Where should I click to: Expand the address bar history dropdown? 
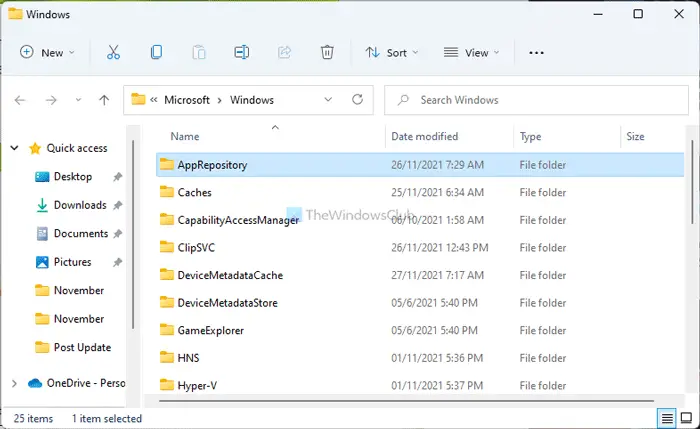point(328,100)
